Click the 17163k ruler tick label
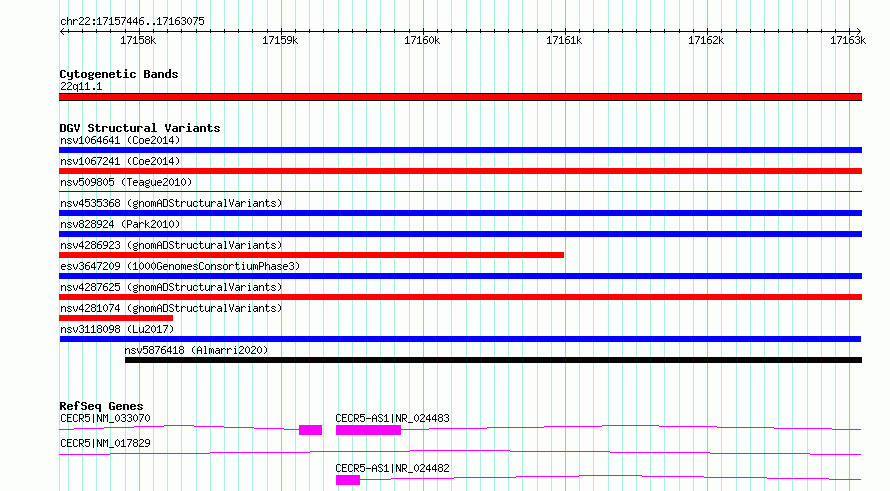Image resolution: width=890 pixels, height=491 pixels. click(847, 40)
